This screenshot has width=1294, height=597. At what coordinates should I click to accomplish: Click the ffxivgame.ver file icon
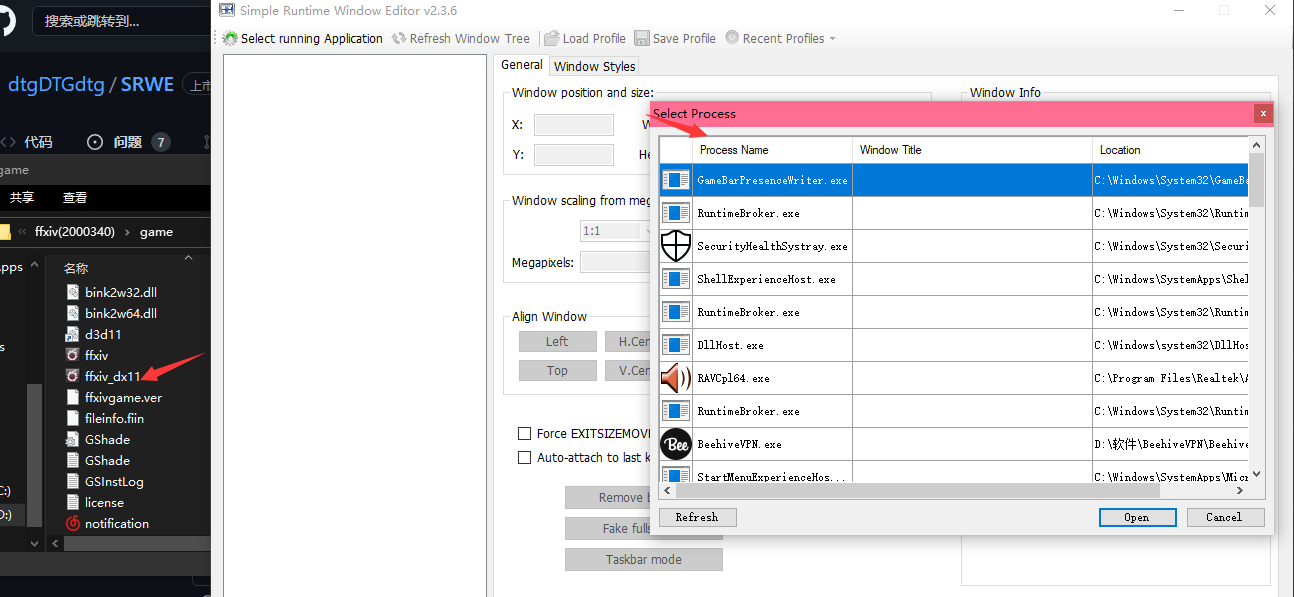[x=72, y=397]
